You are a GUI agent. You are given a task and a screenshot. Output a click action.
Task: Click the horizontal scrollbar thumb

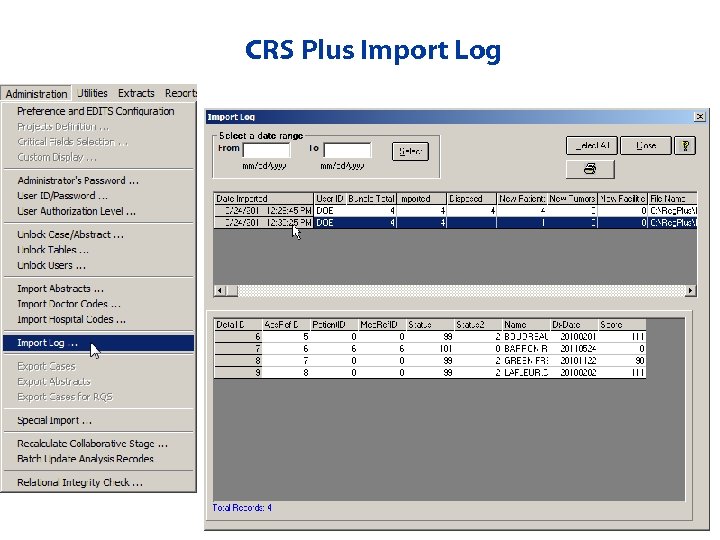coord(231,291)
